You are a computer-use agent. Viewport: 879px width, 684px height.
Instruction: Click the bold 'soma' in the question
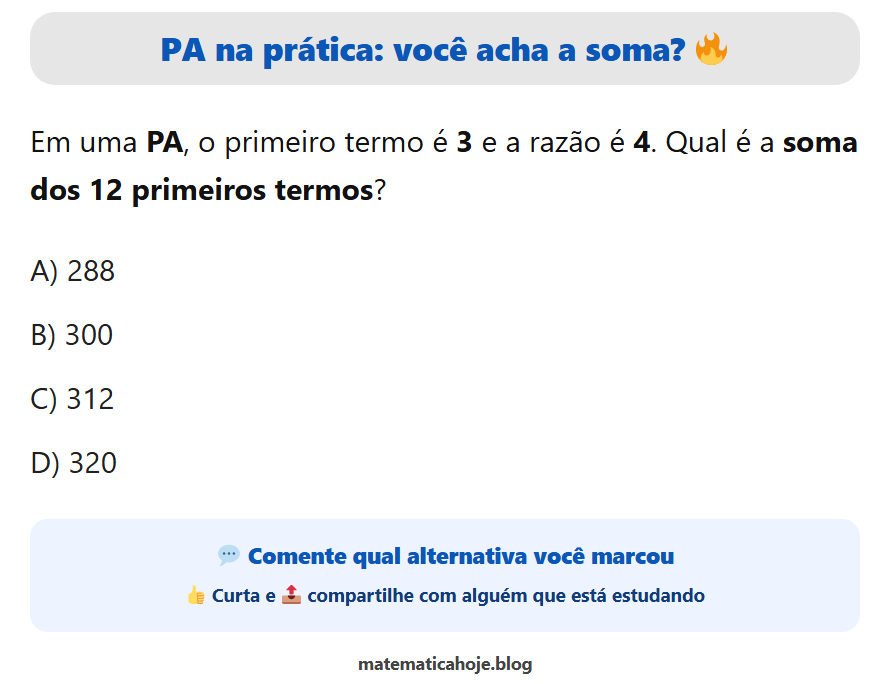[820, 142]
